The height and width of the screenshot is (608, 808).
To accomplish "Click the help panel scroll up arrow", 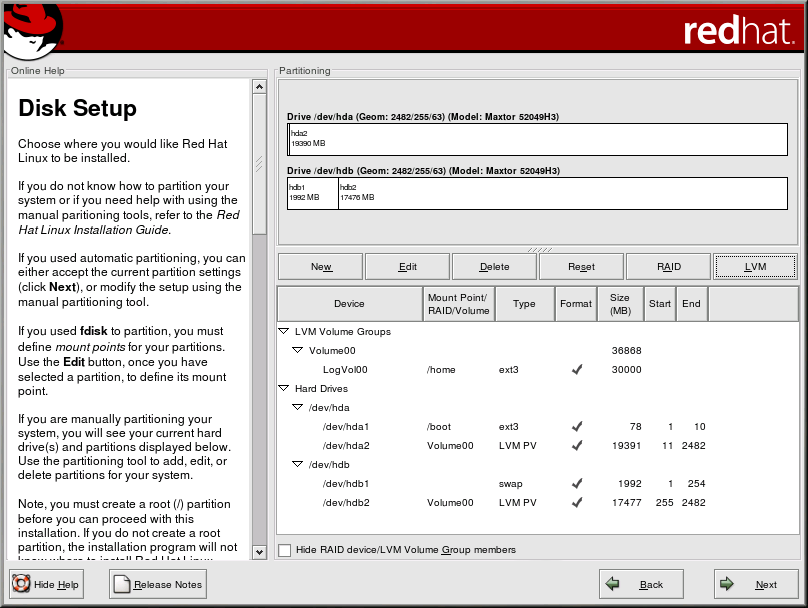I will [x=259, y=87].
